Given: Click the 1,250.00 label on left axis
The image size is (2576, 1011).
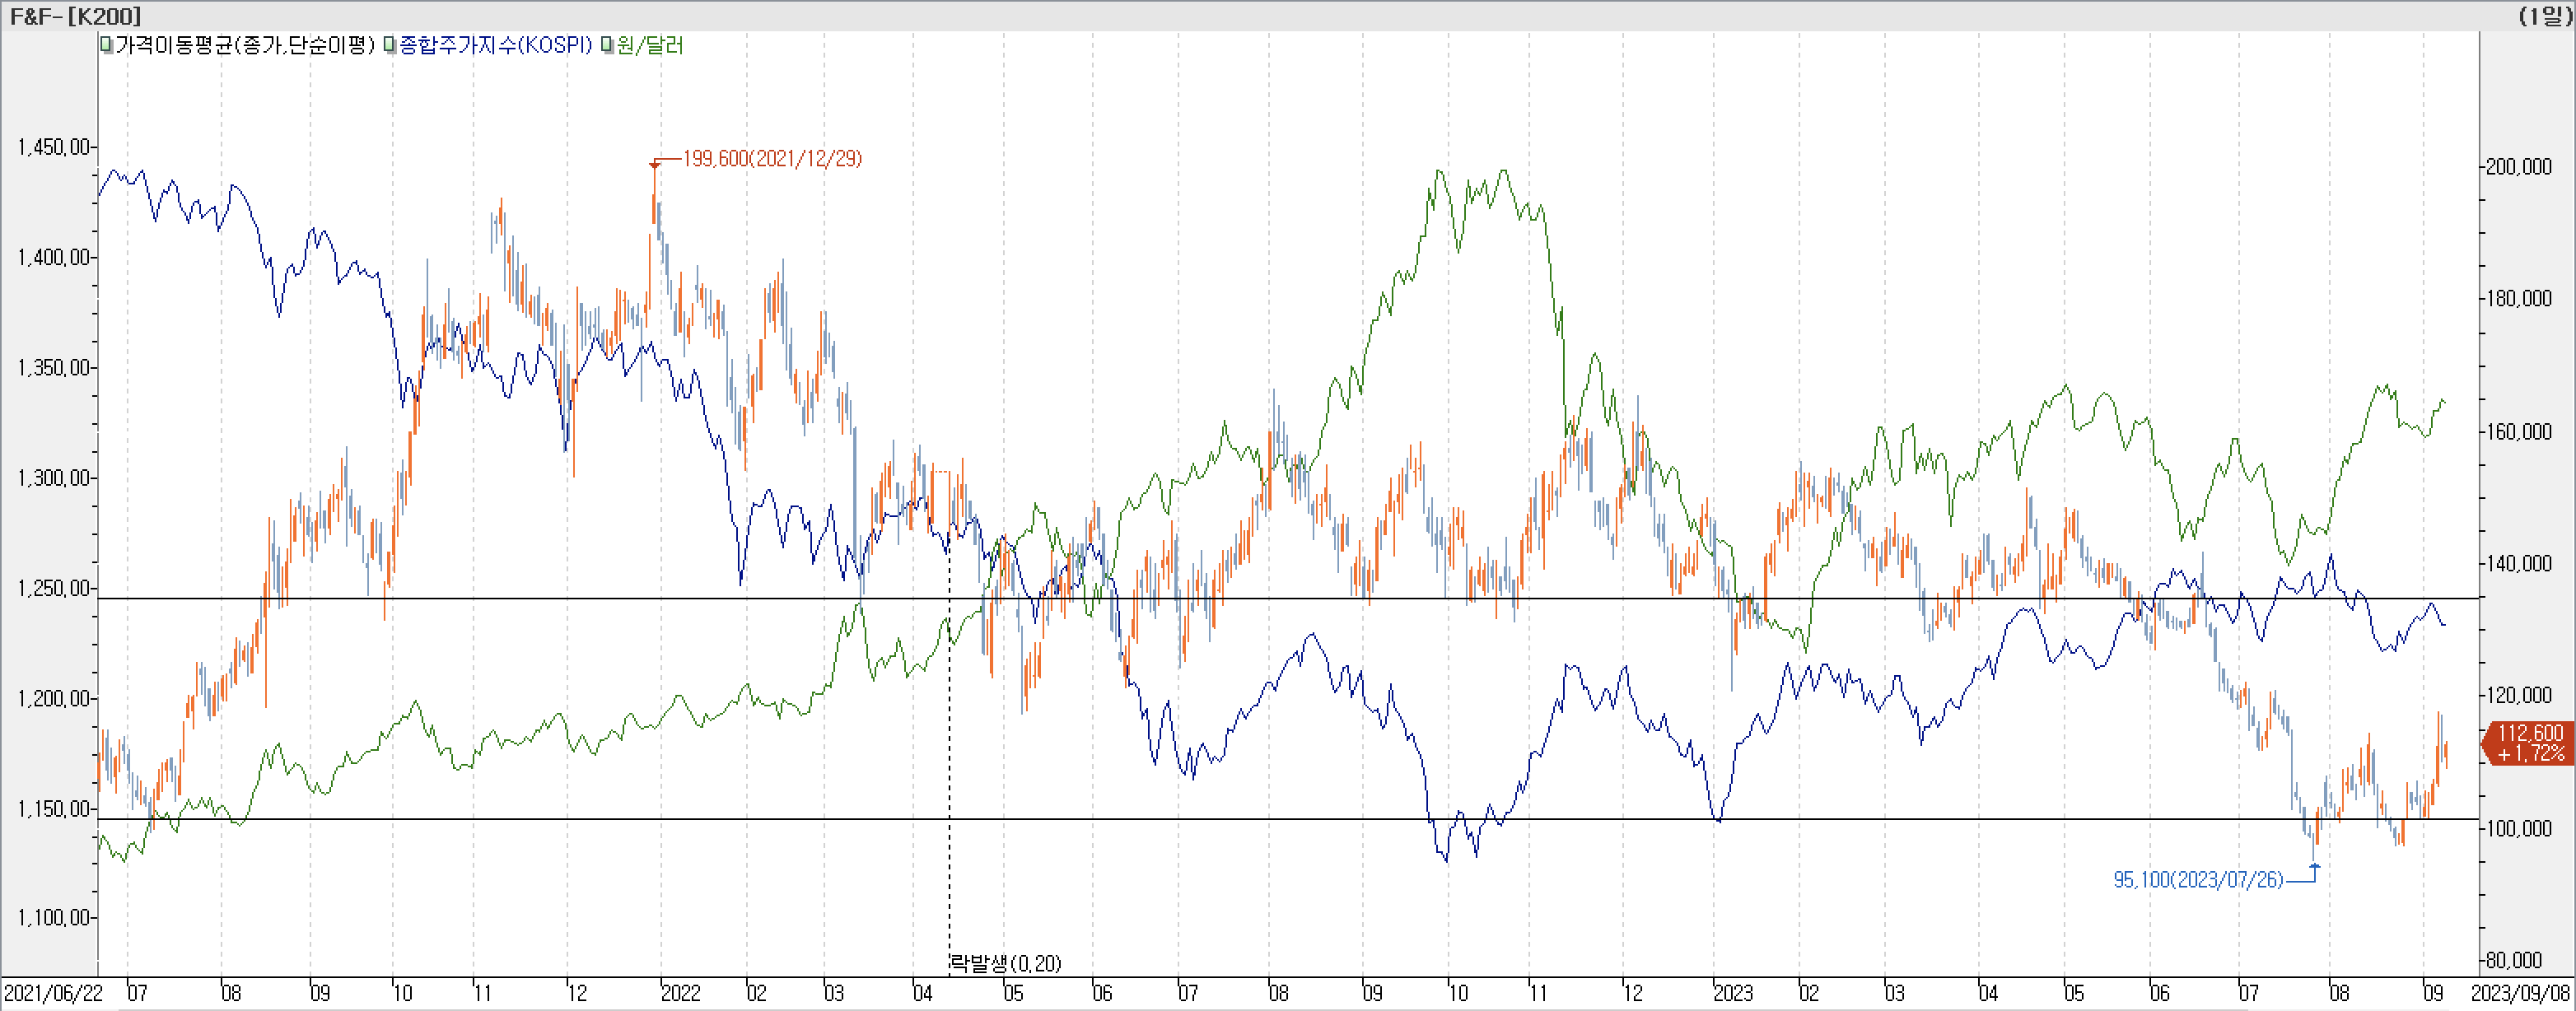Looking at the screenshot, I should coord(53,588).
